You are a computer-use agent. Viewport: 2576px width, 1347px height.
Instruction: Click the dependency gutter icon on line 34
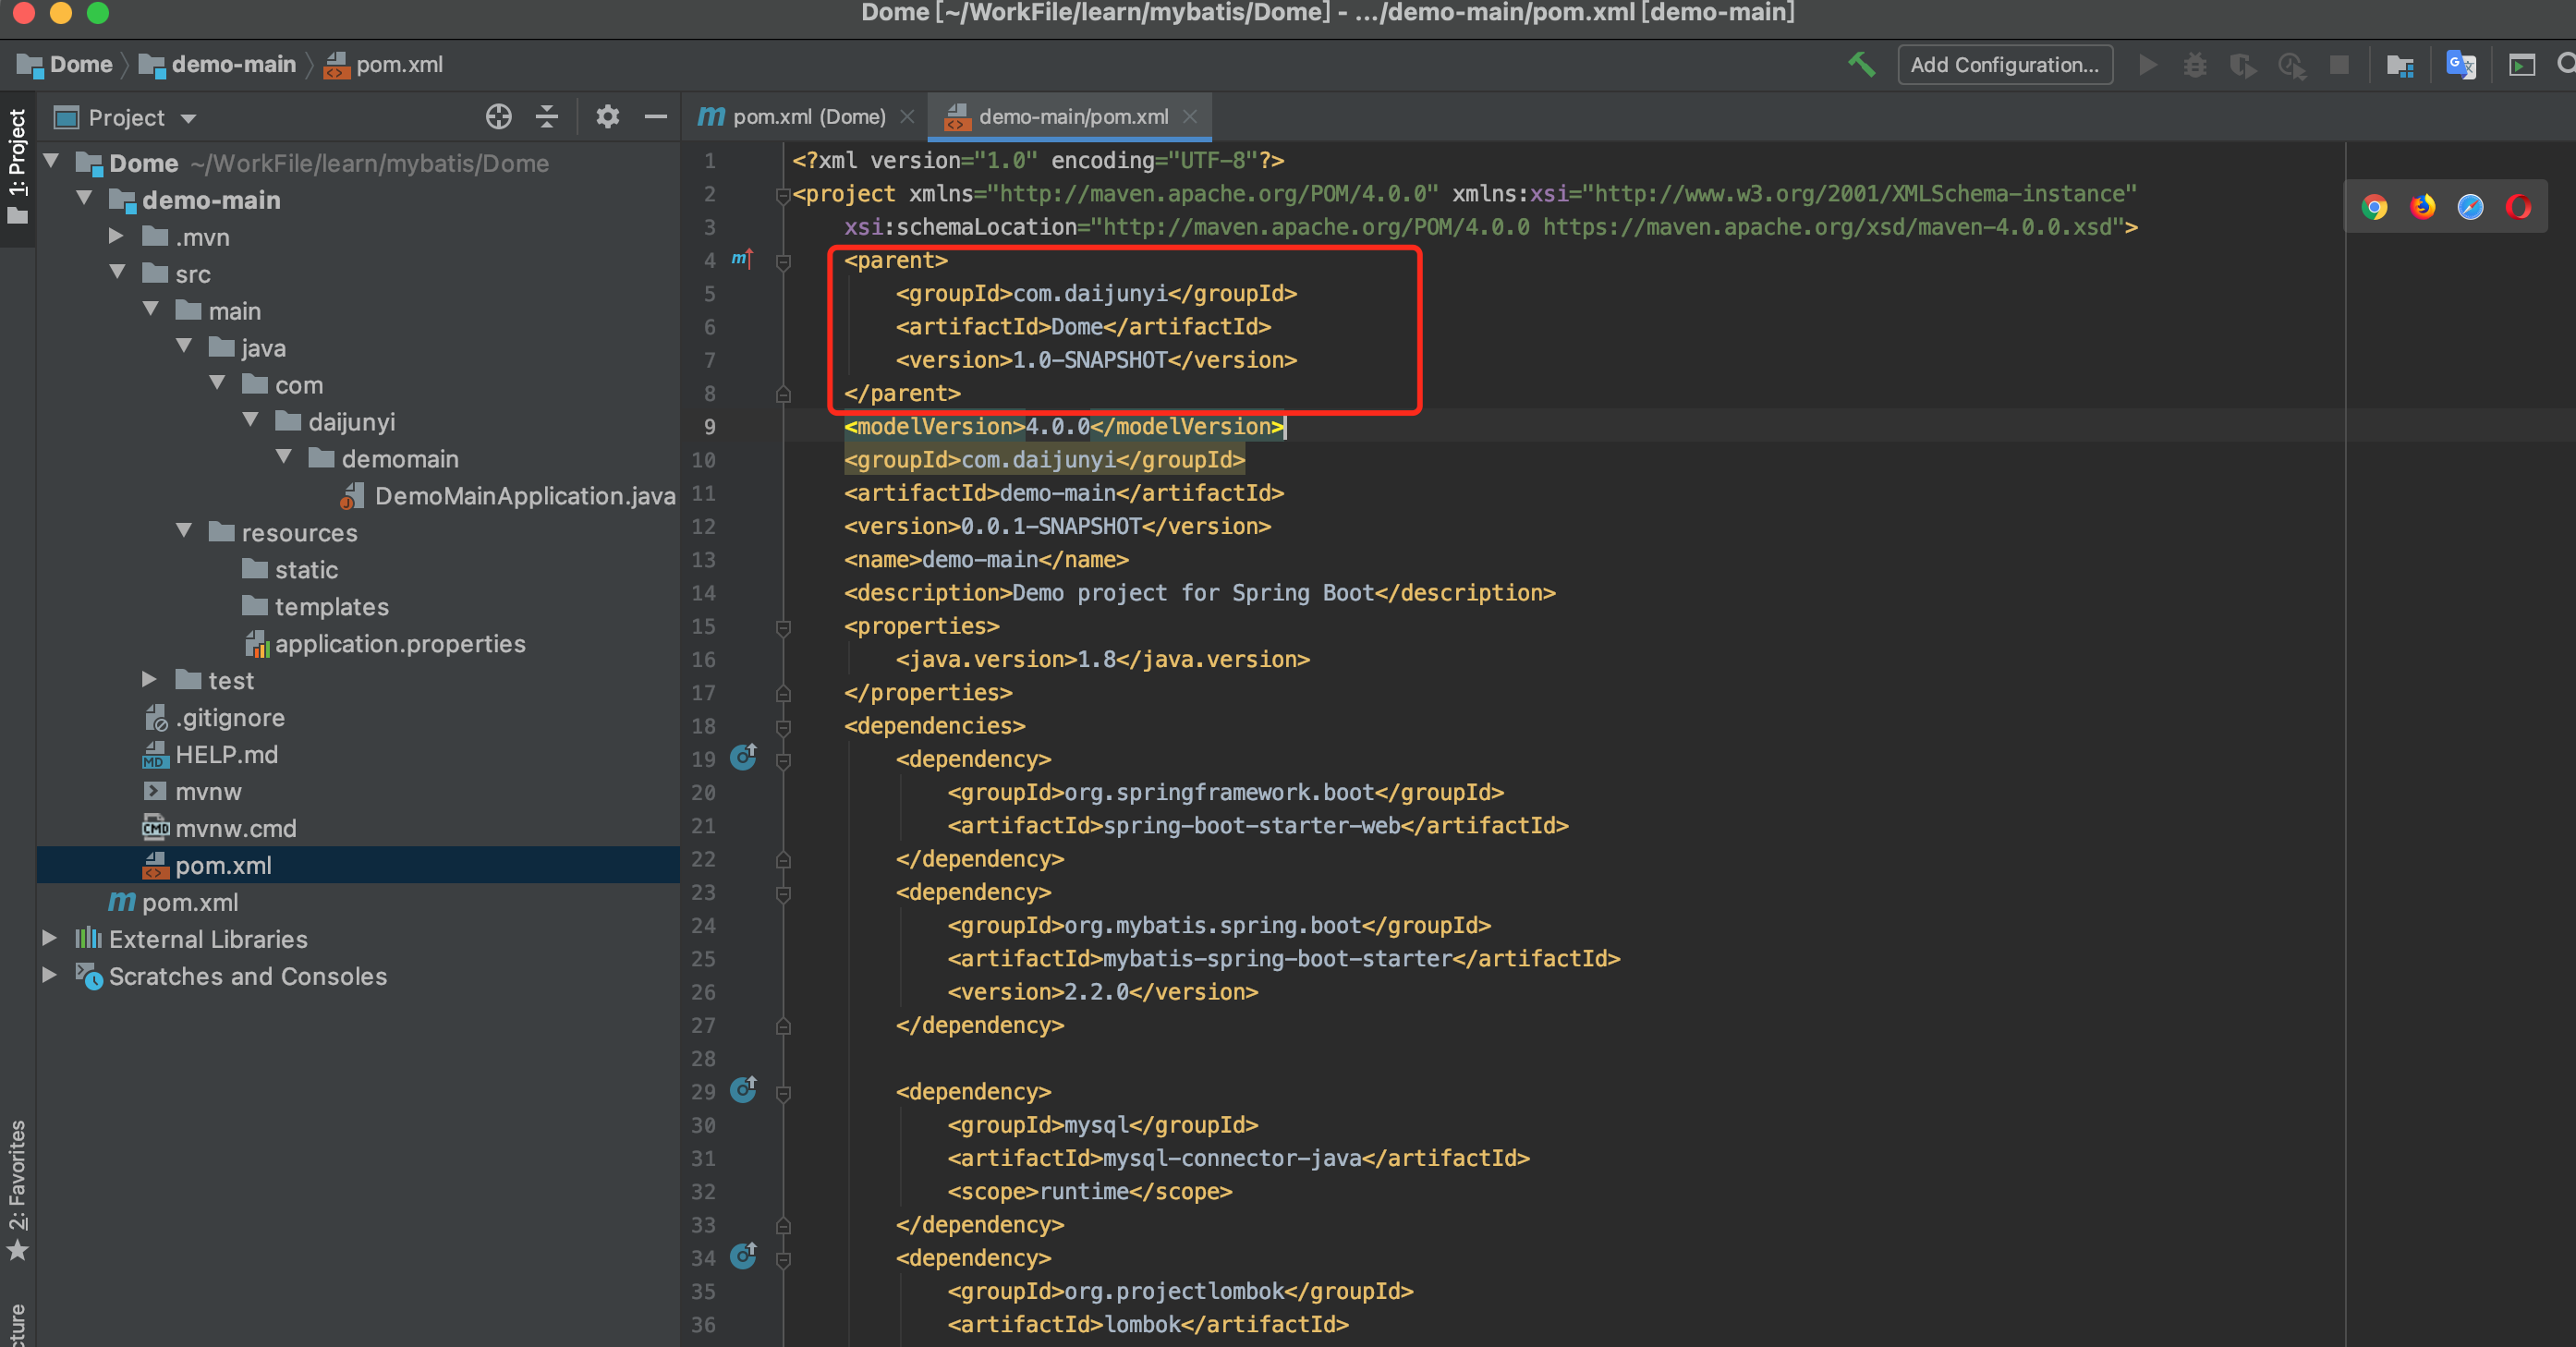[x=743, y=1256]
